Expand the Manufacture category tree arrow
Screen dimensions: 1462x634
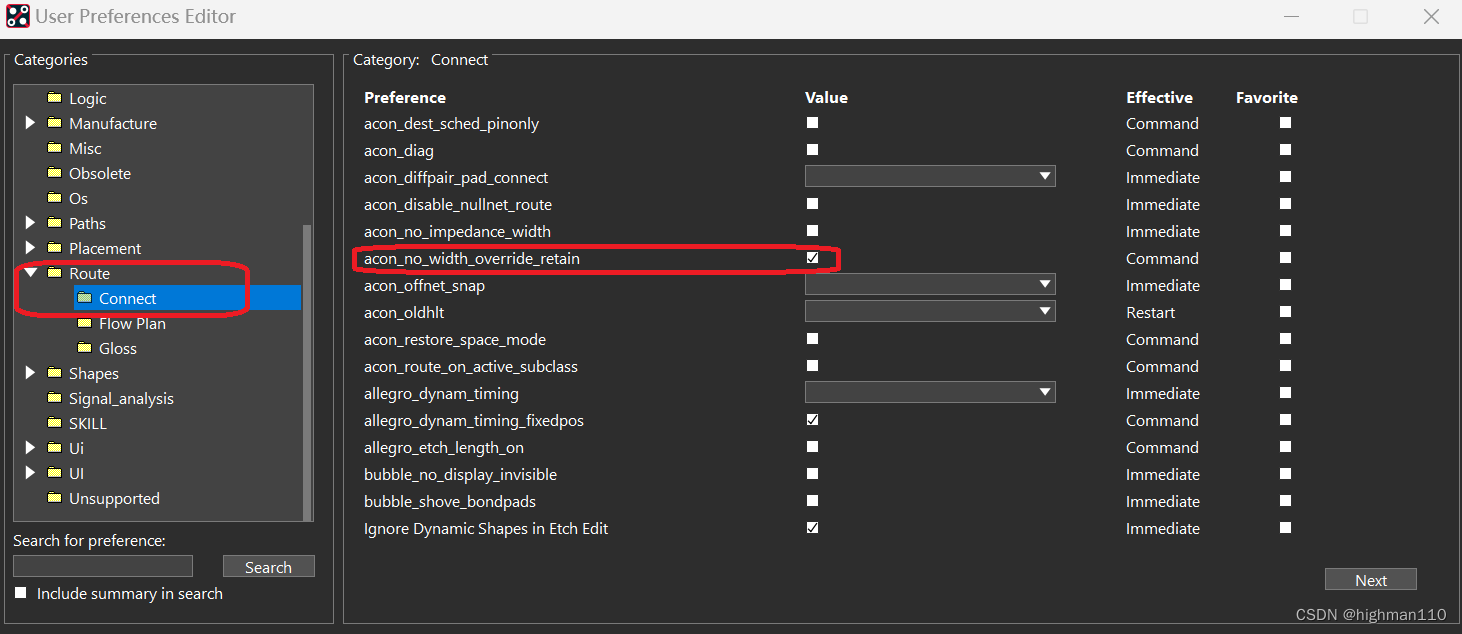[x=30, y=123]
